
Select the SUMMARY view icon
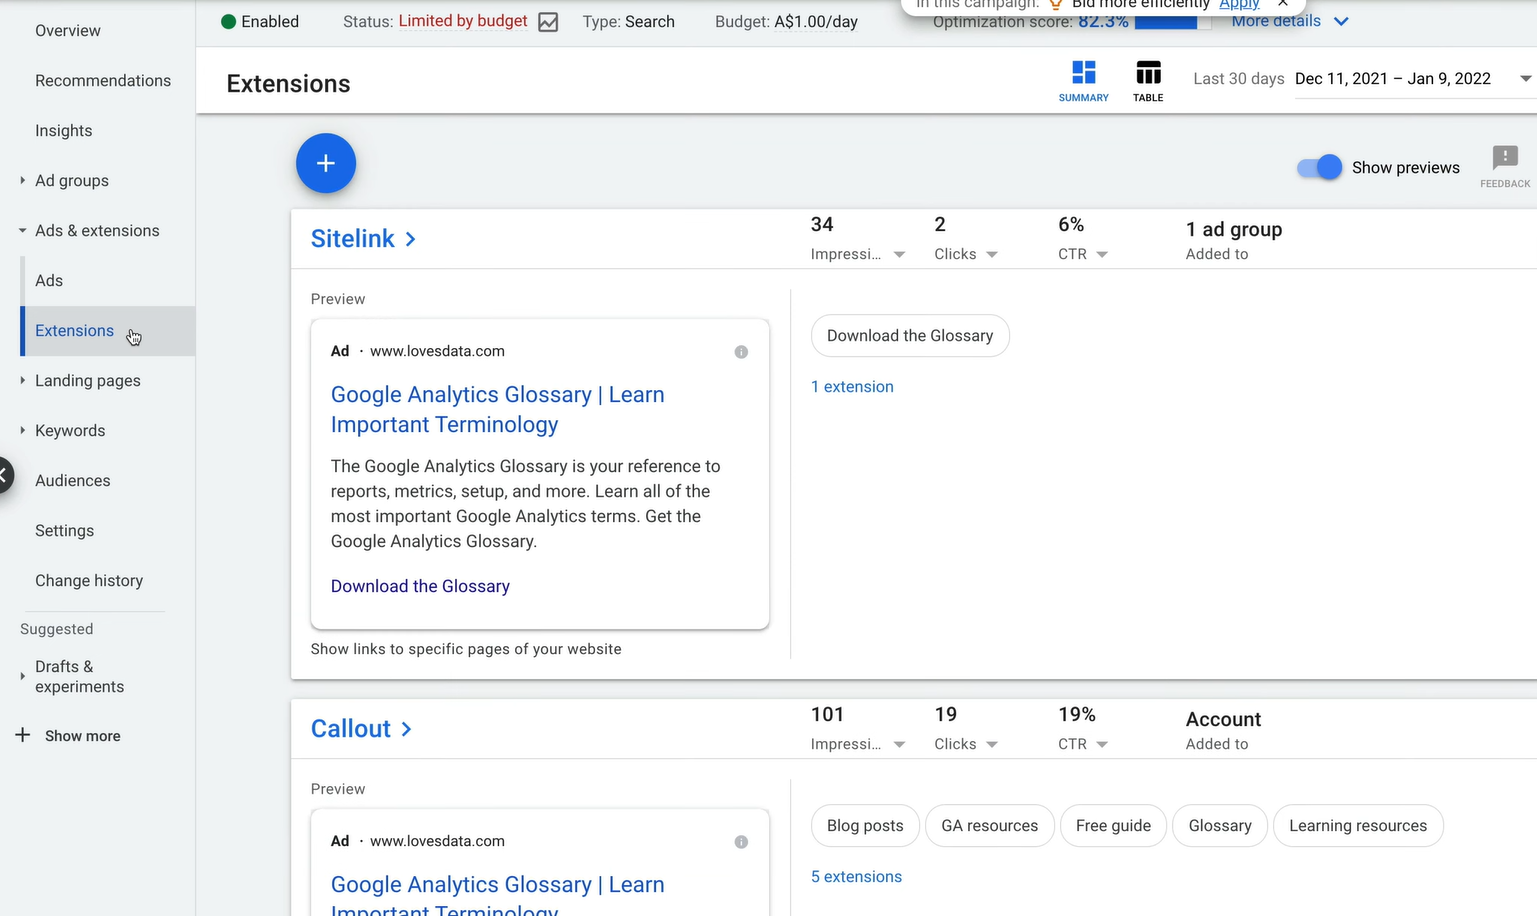1083,80
